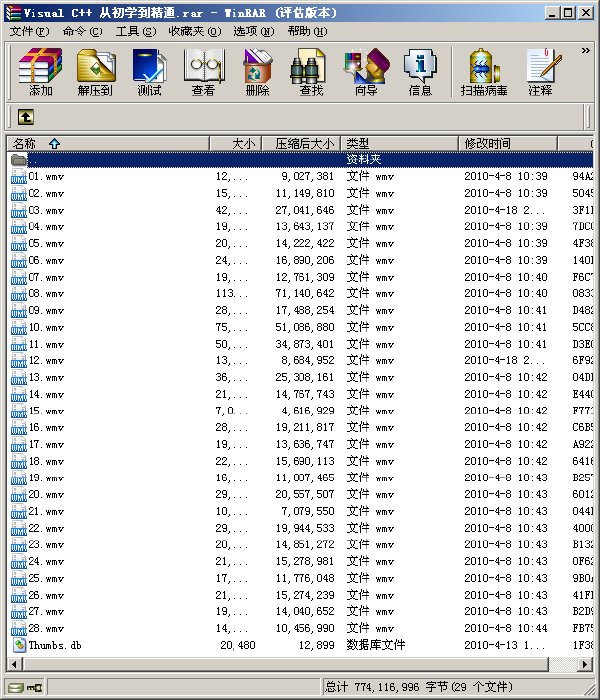Sort by Packed size (压缩后大小) header
Image resolution: width=600 pixels, height=700 pixels.
point(301,144)
